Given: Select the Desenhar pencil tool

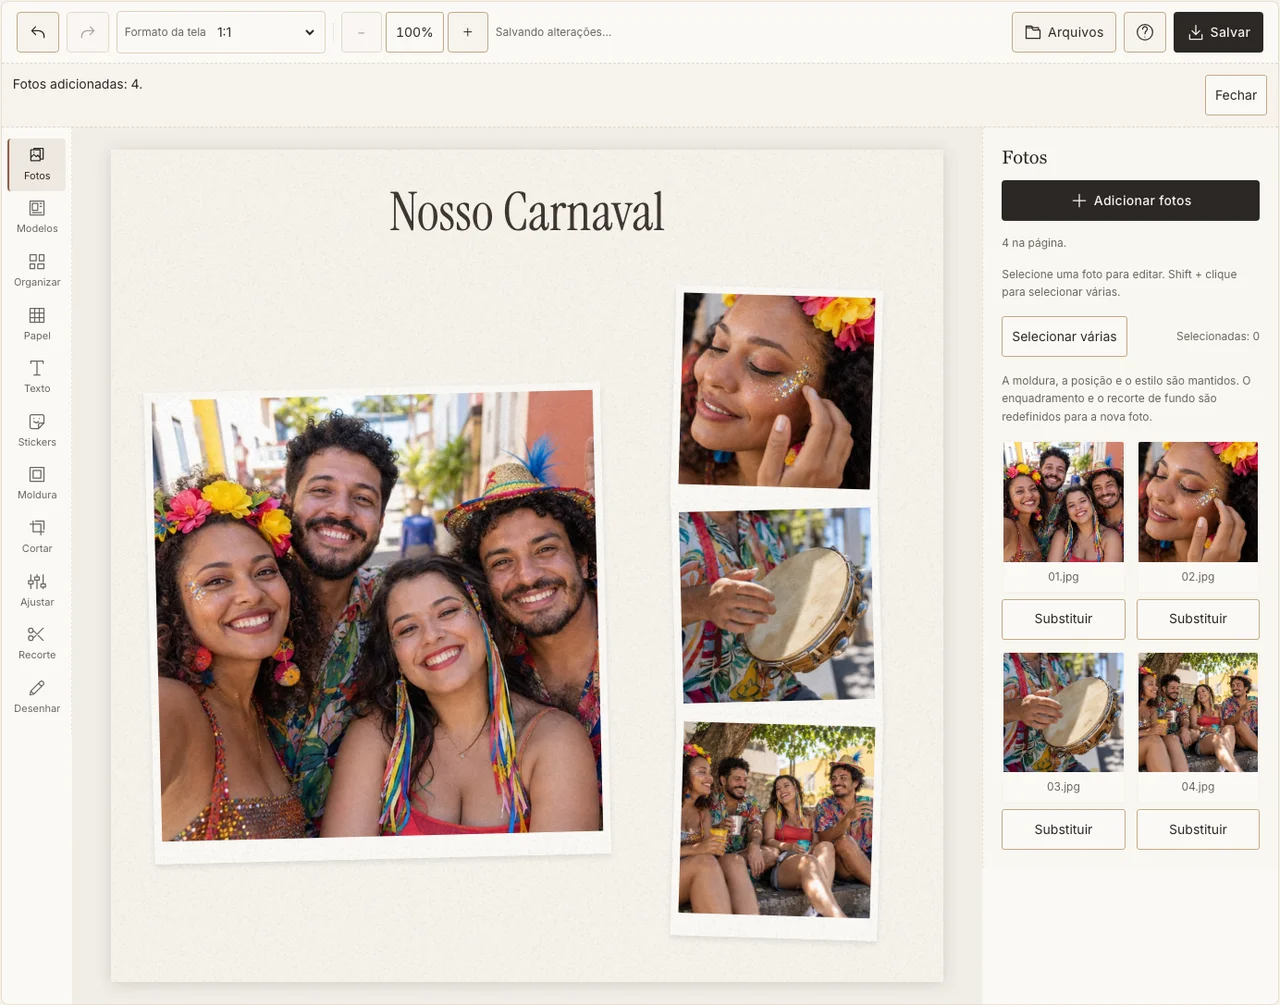Looking at the screenshot, I should 37,696.
